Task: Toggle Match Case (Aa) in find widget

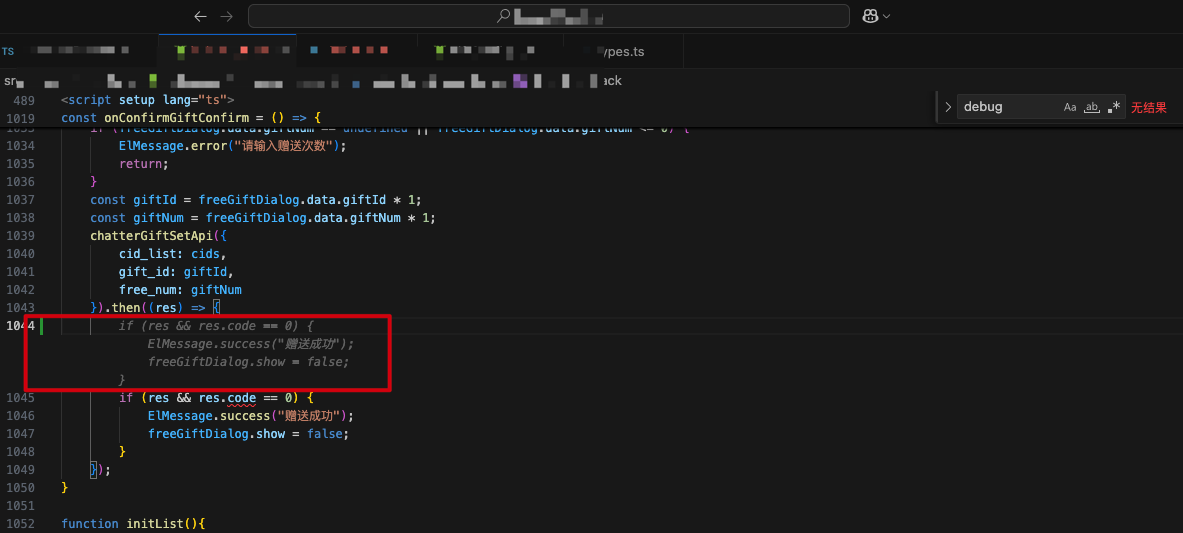Action: (1070, 107)
